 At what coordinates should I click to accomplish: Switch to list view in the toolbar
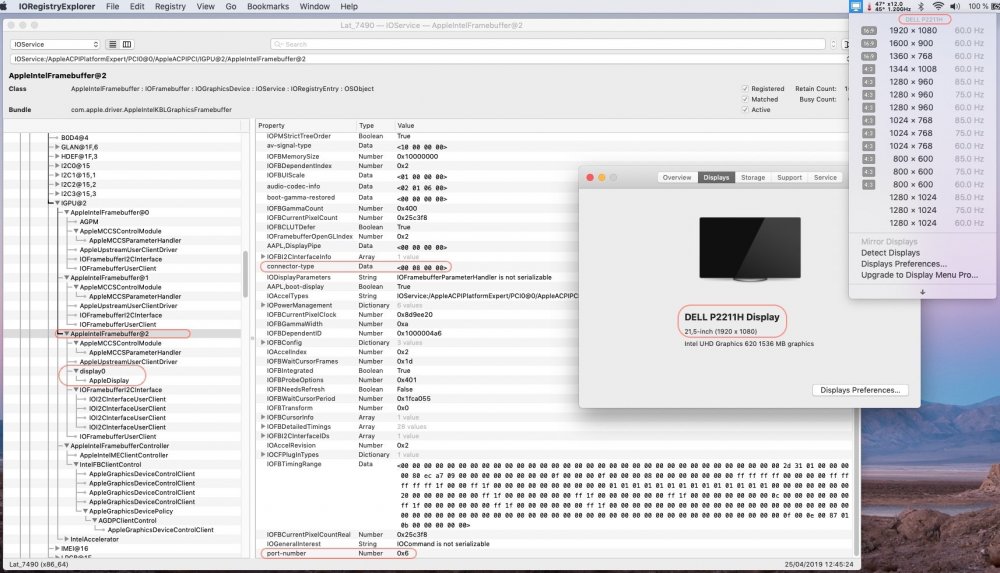point(112,45)
